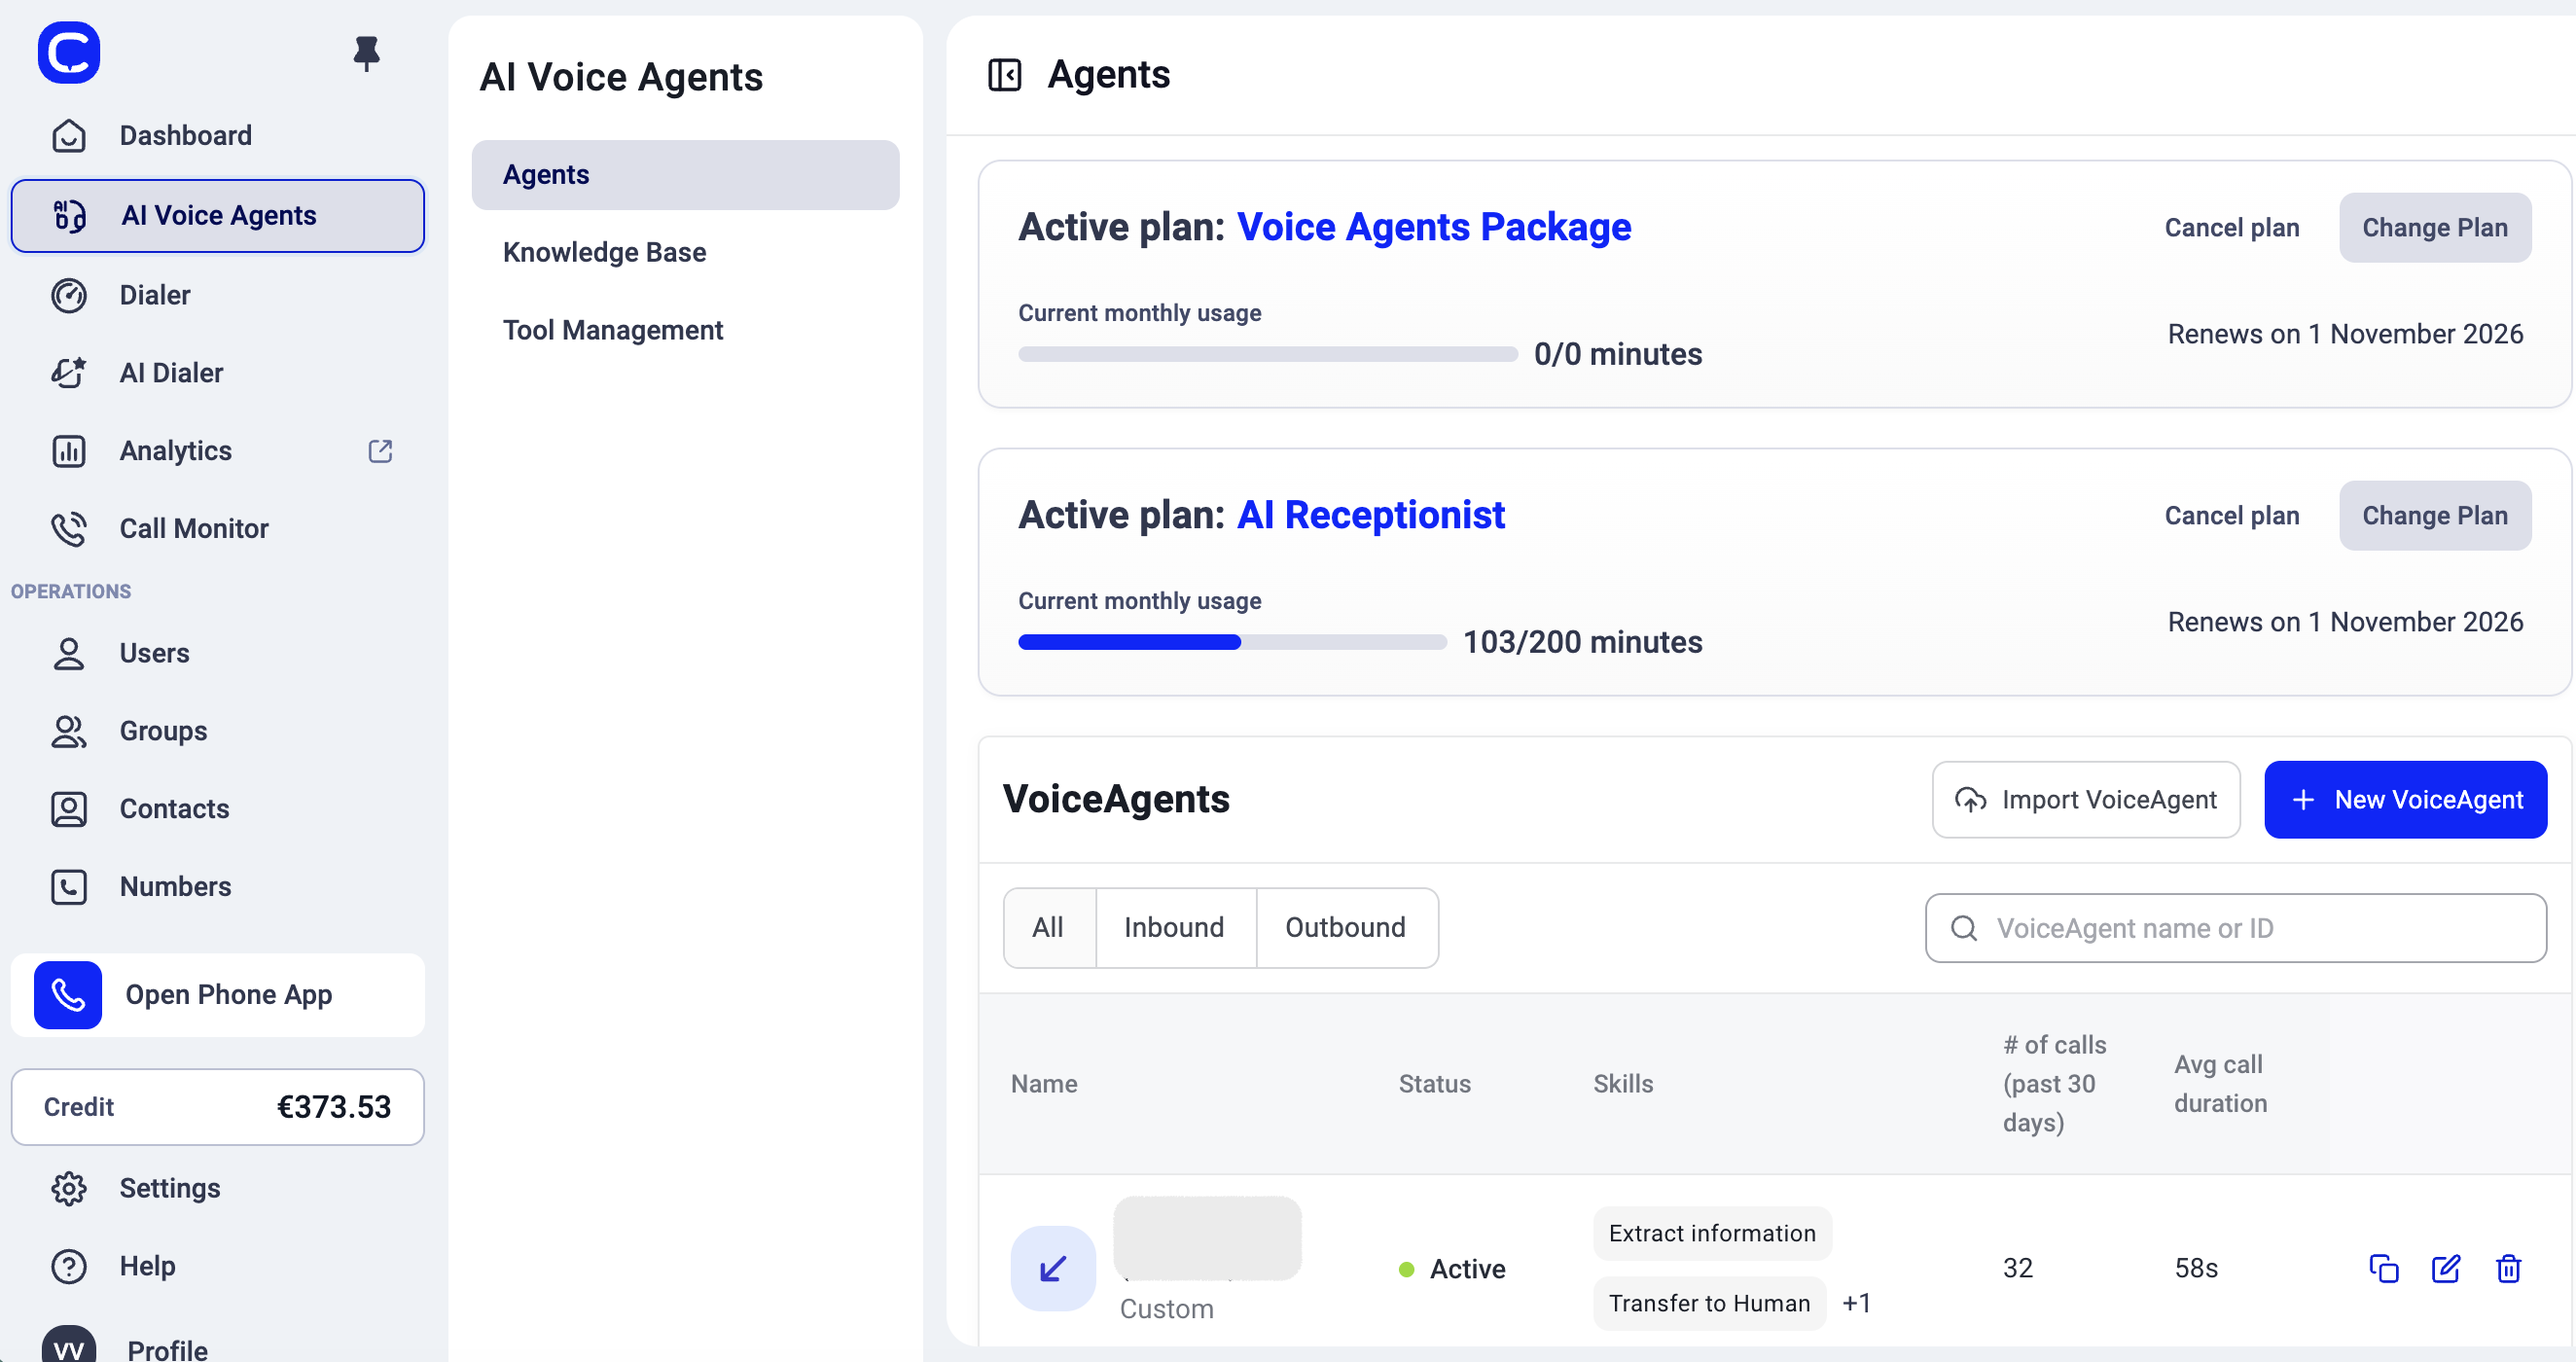Cancel the Voice Agents Package plan

click(2231, 228)
